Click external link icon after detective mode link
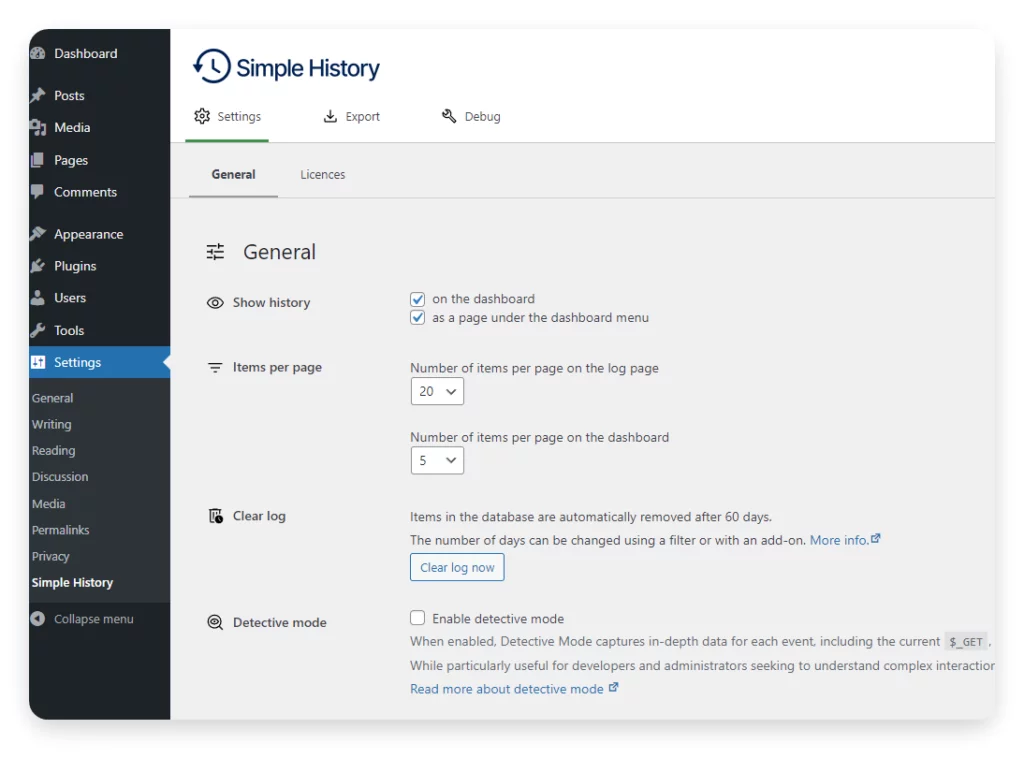 pos(613,687)
